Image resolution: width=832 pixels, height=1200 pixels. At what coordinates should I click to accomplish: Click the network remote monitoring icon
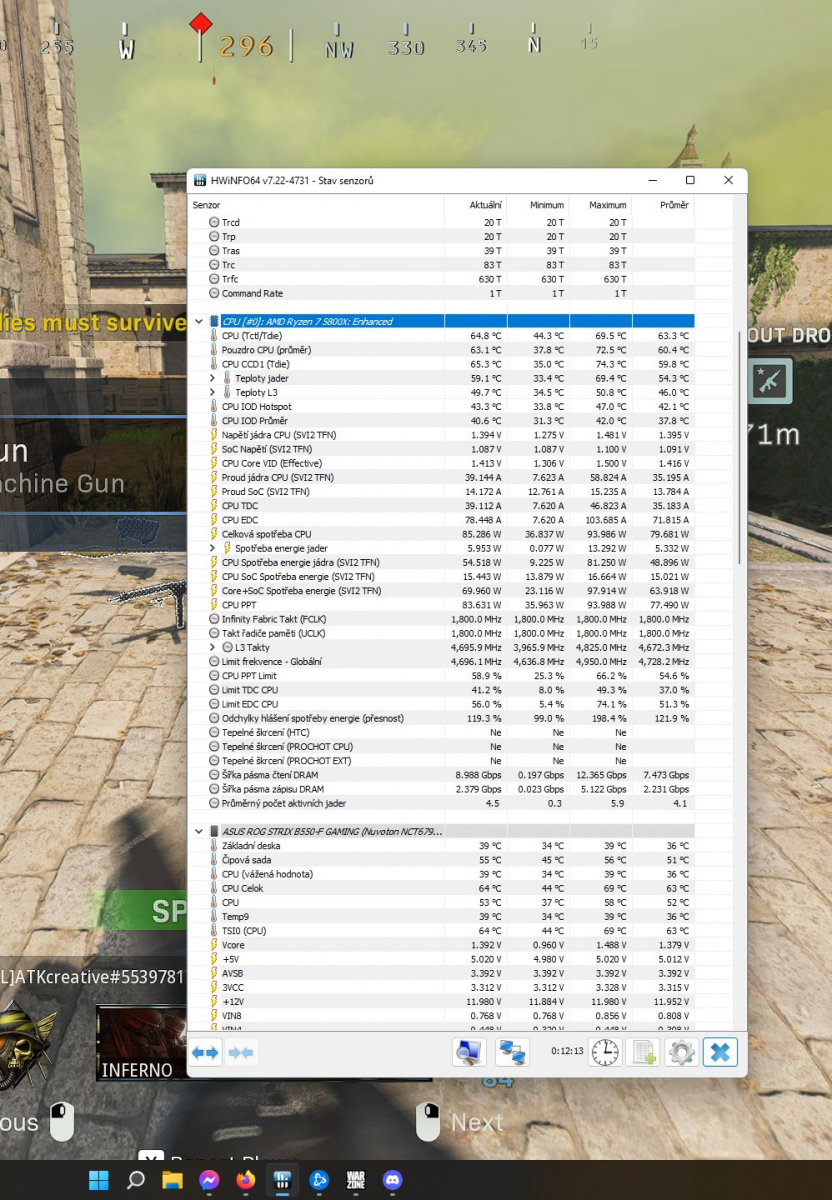click(x=512, y=1053)
